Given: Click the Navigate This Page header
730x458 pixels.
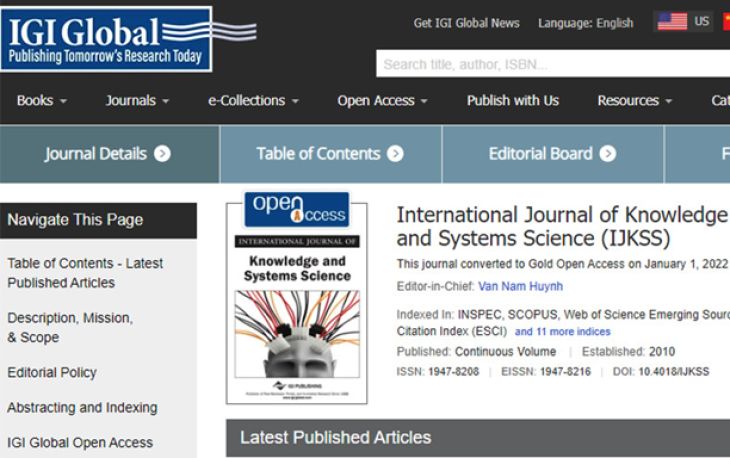Looking at the screenshot, I should pyautogui.click(x=98, y=220).
